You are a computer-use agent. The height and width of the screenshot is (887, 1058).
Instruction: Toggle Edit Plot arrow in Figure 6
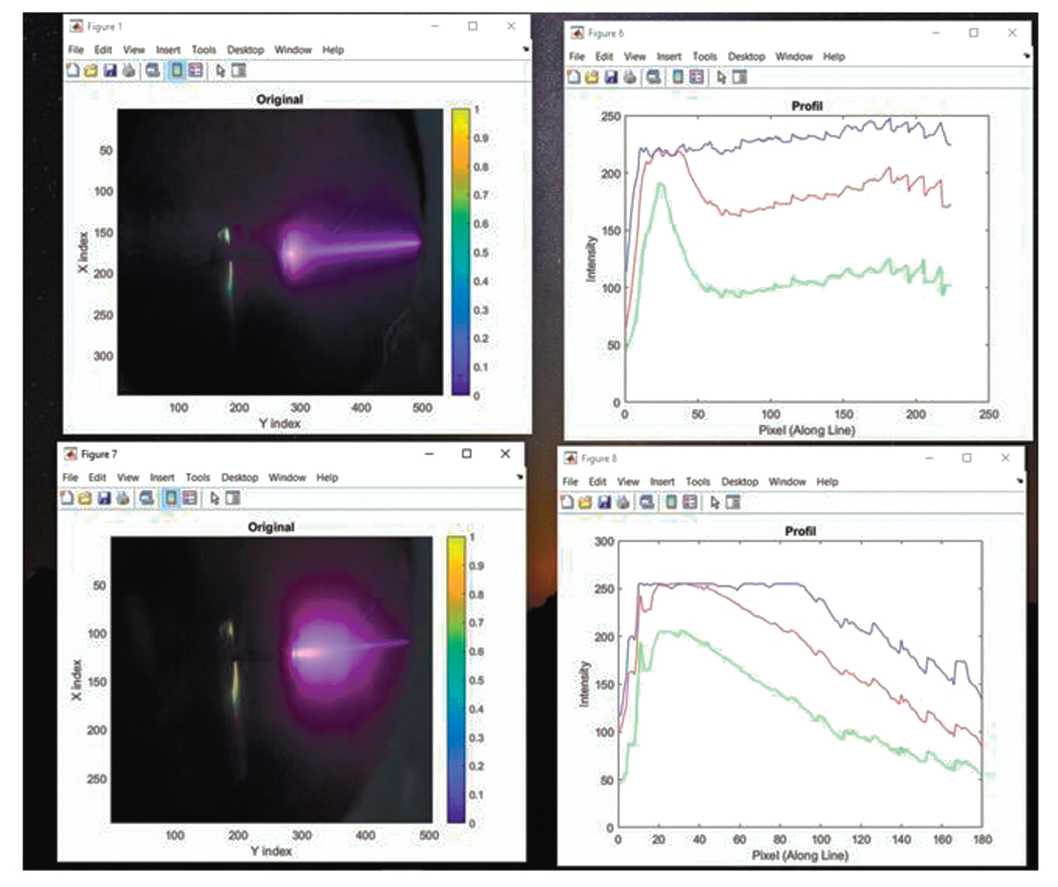pyautogui.click(x=721, y=77)
